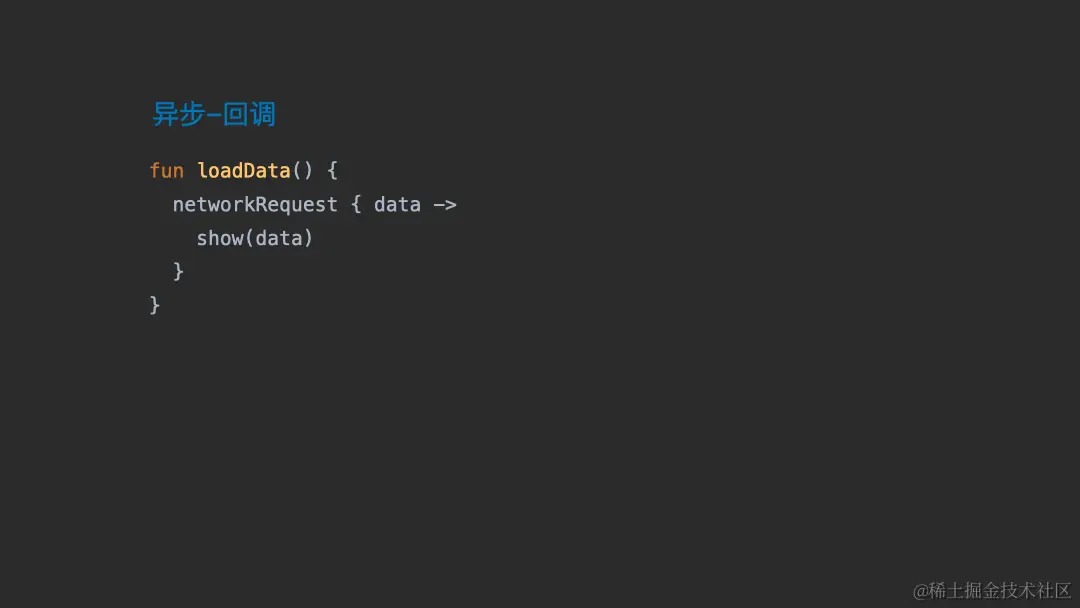Click the show function call
Image resolution: width=1080 pixels, height=608 pixels.
220,238
